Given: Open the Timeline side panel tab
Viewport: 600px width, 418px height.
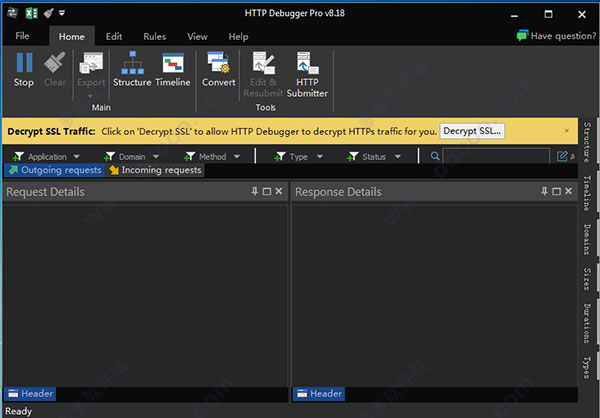Looking at the screenshot, I should pyautogui.click(x=587, y=193).
